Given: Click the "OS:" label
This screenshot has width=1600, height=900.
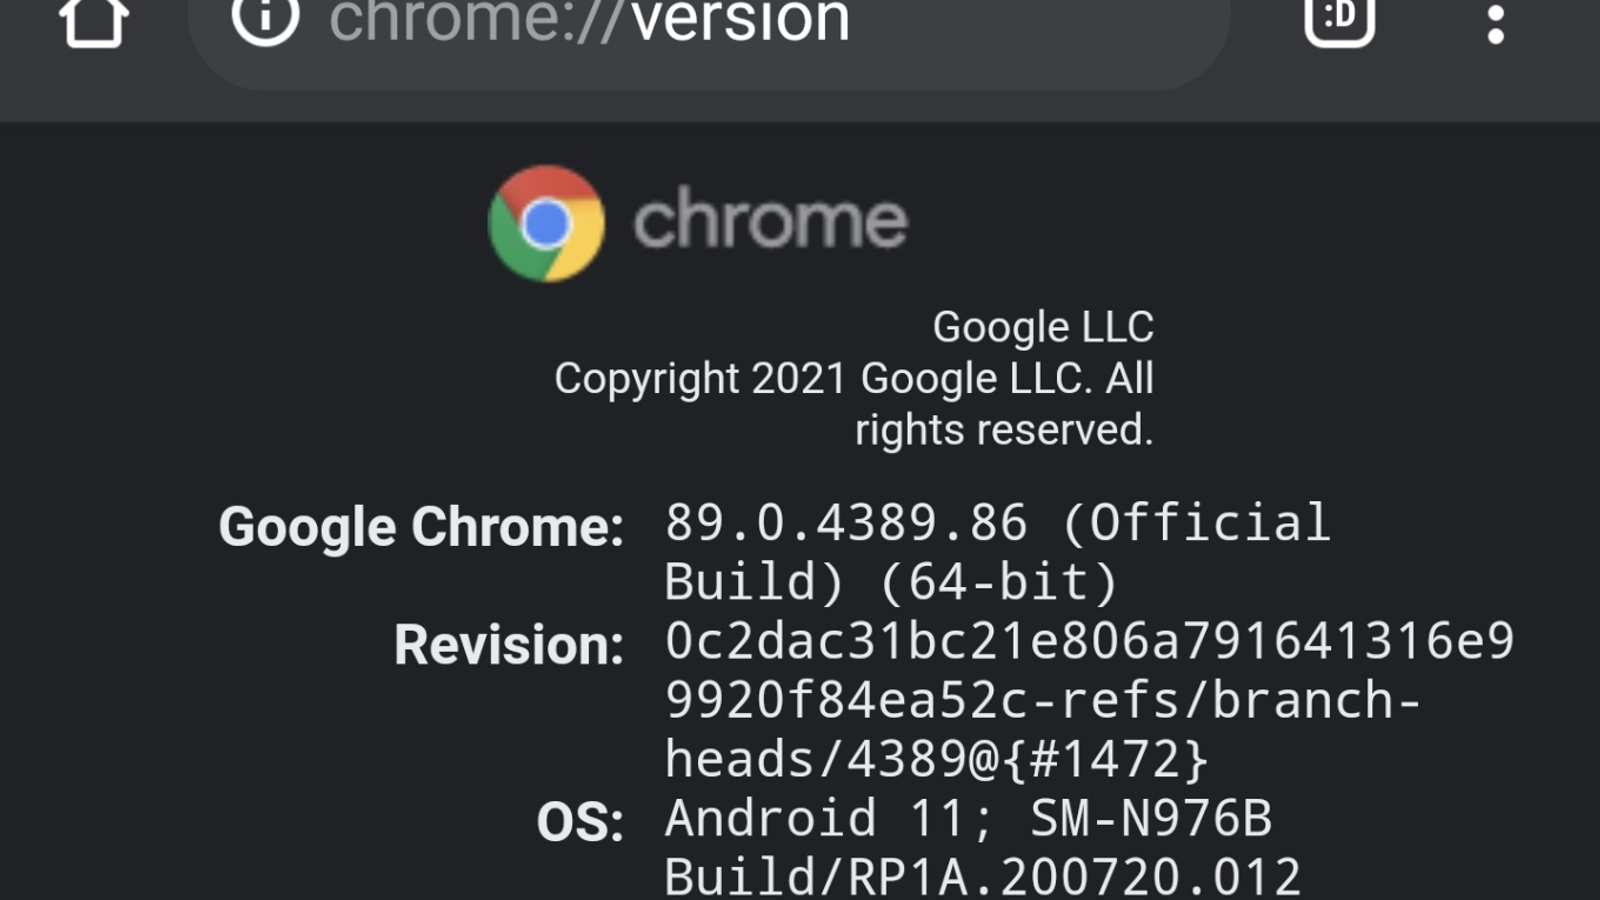Looking at the screenshot, I should coord(580,822).
